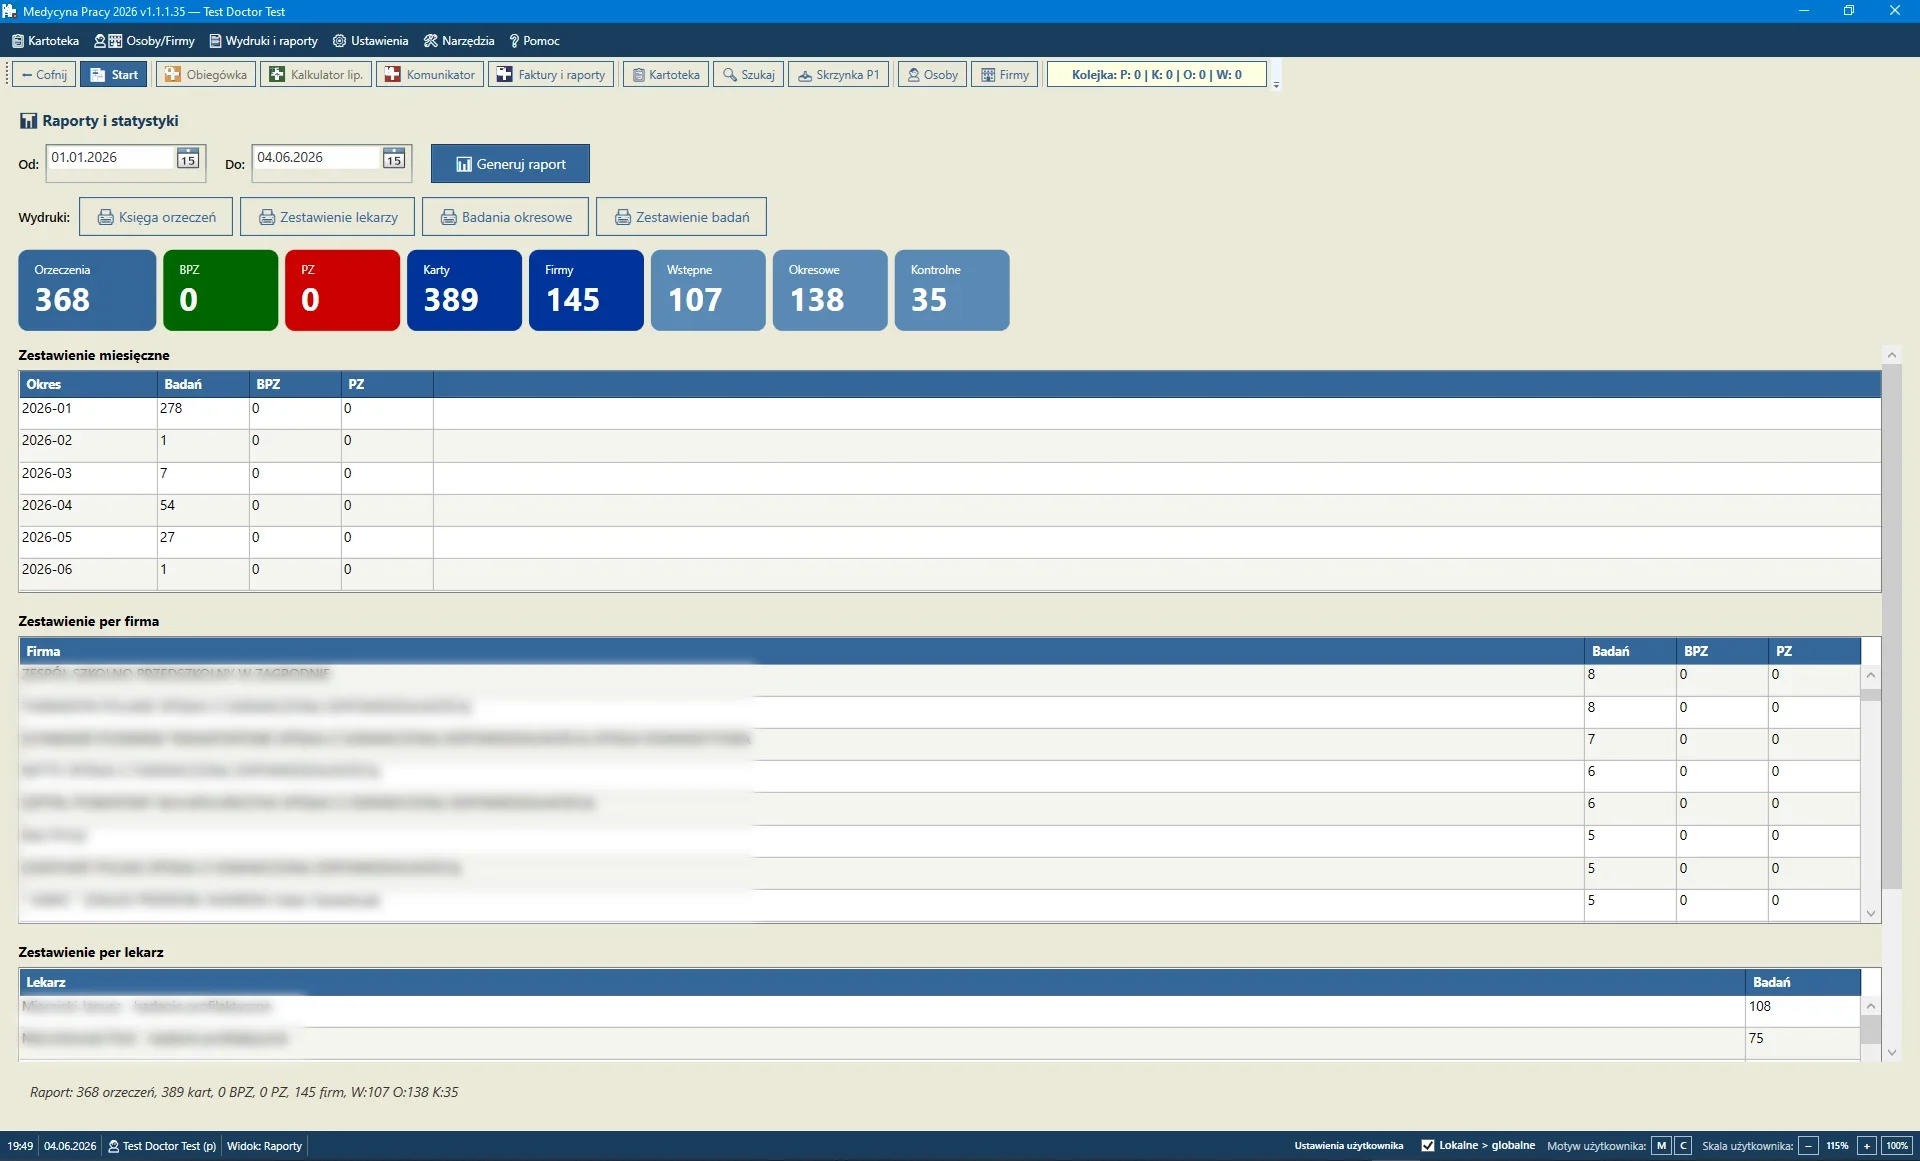The image size is (1920, 1161).
Task: Click the Karty 389 tile
Action: 465,290
